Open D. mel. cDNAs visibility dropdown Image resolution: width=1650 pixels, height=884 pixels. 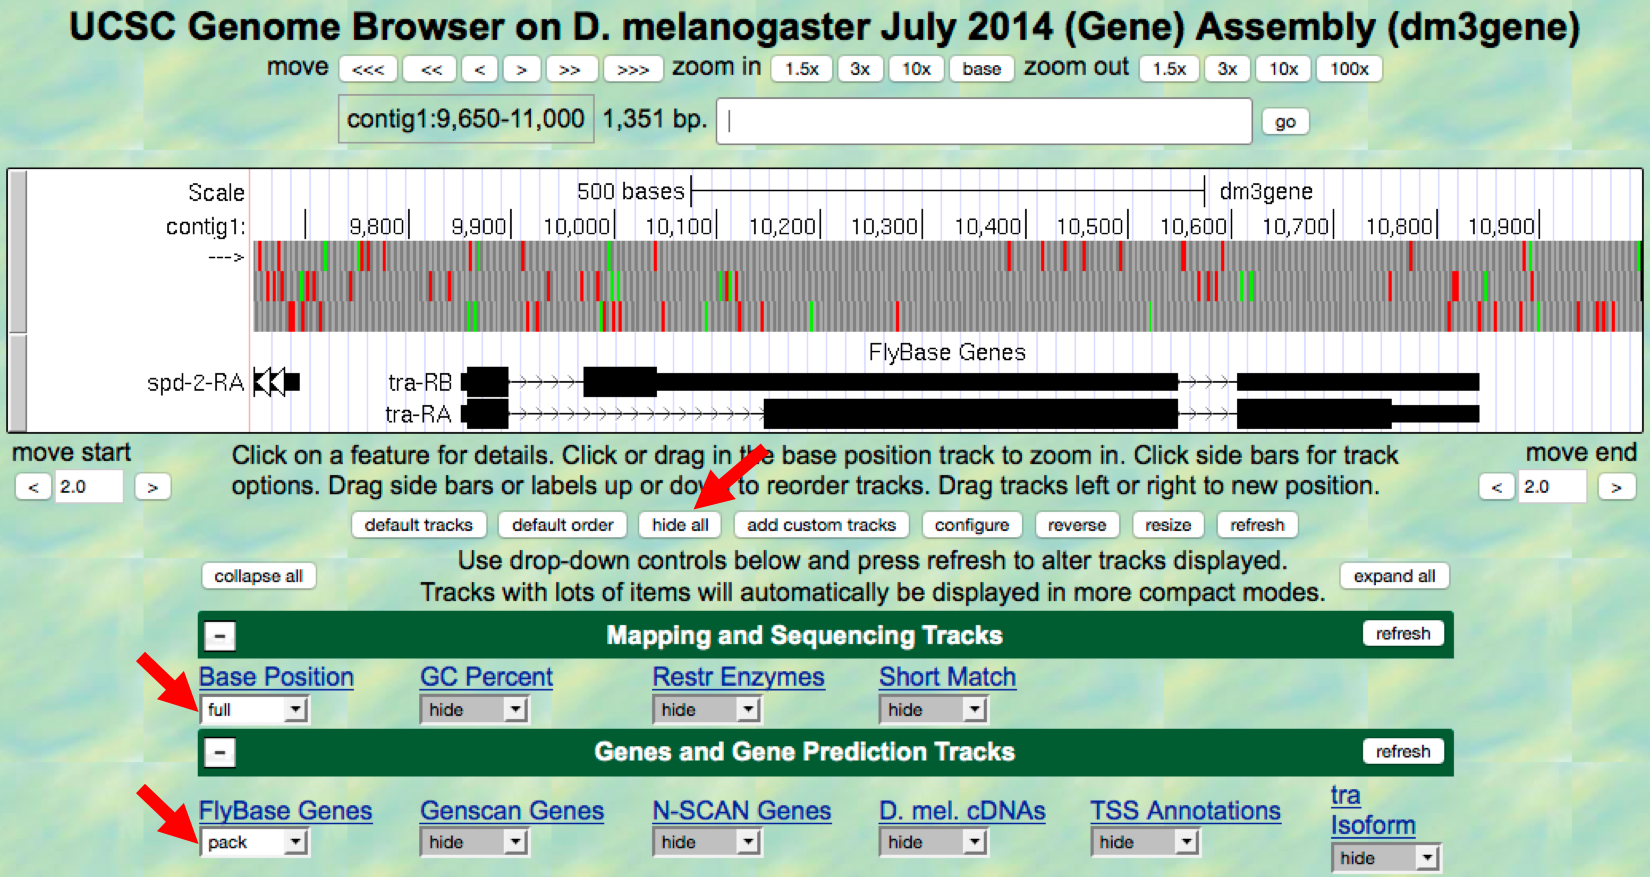coord(934,843)
